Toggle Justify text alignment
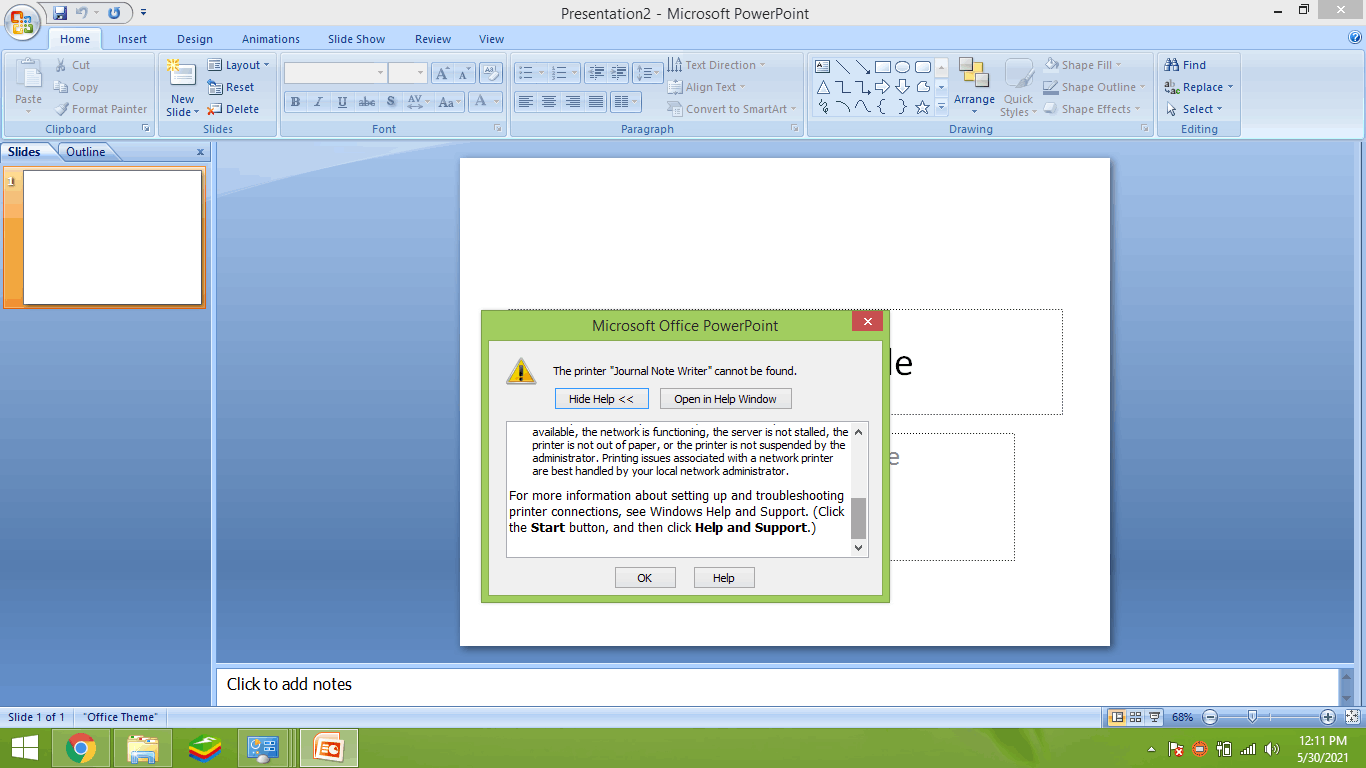1366x768 pixels. pos(597,102)
